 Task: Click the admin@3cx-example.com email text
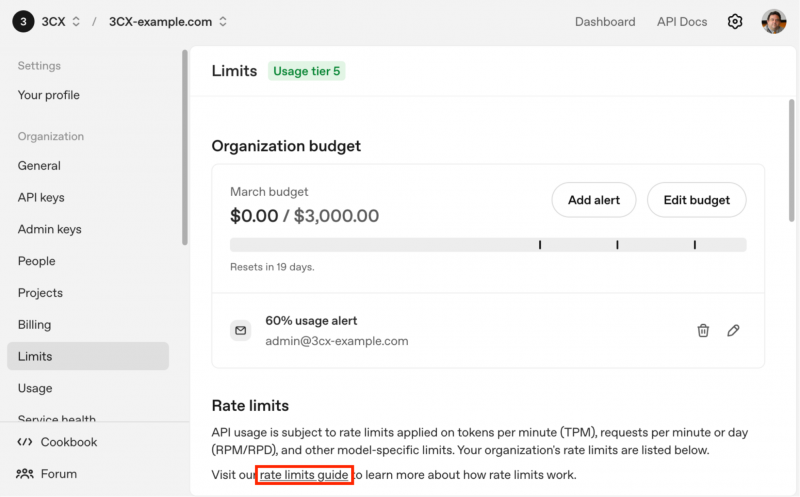337,341
